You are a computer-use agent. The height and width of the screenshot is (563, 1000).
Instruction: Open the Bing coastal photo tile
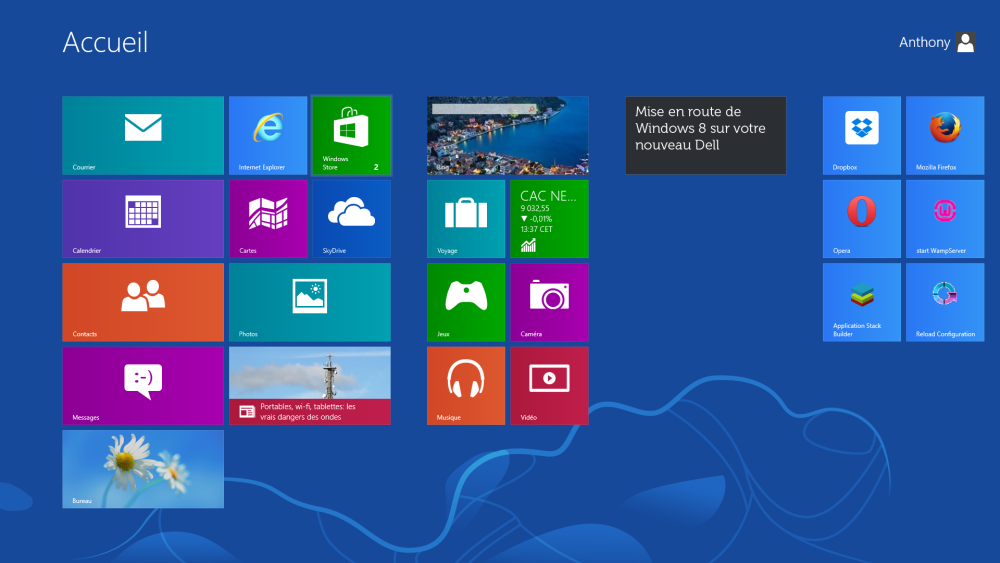[508, 135]
